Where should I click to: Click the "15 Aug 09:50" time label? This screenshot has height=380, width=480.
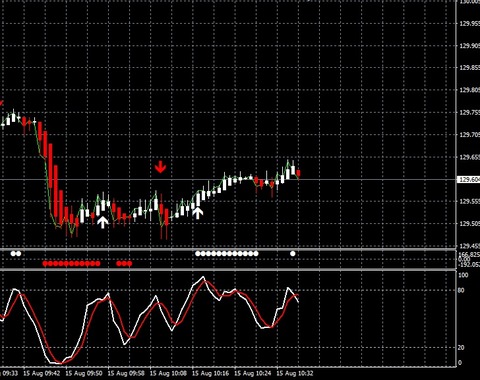tap(84, 373)
